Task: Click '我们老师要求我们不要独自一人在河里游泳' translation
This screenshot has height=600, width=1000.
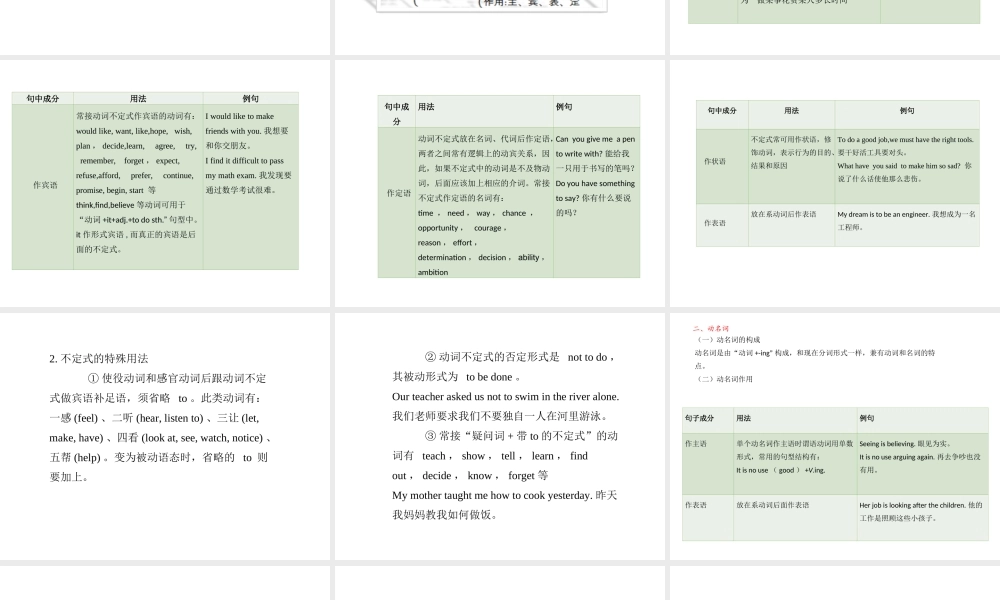Action: (501, 416)
